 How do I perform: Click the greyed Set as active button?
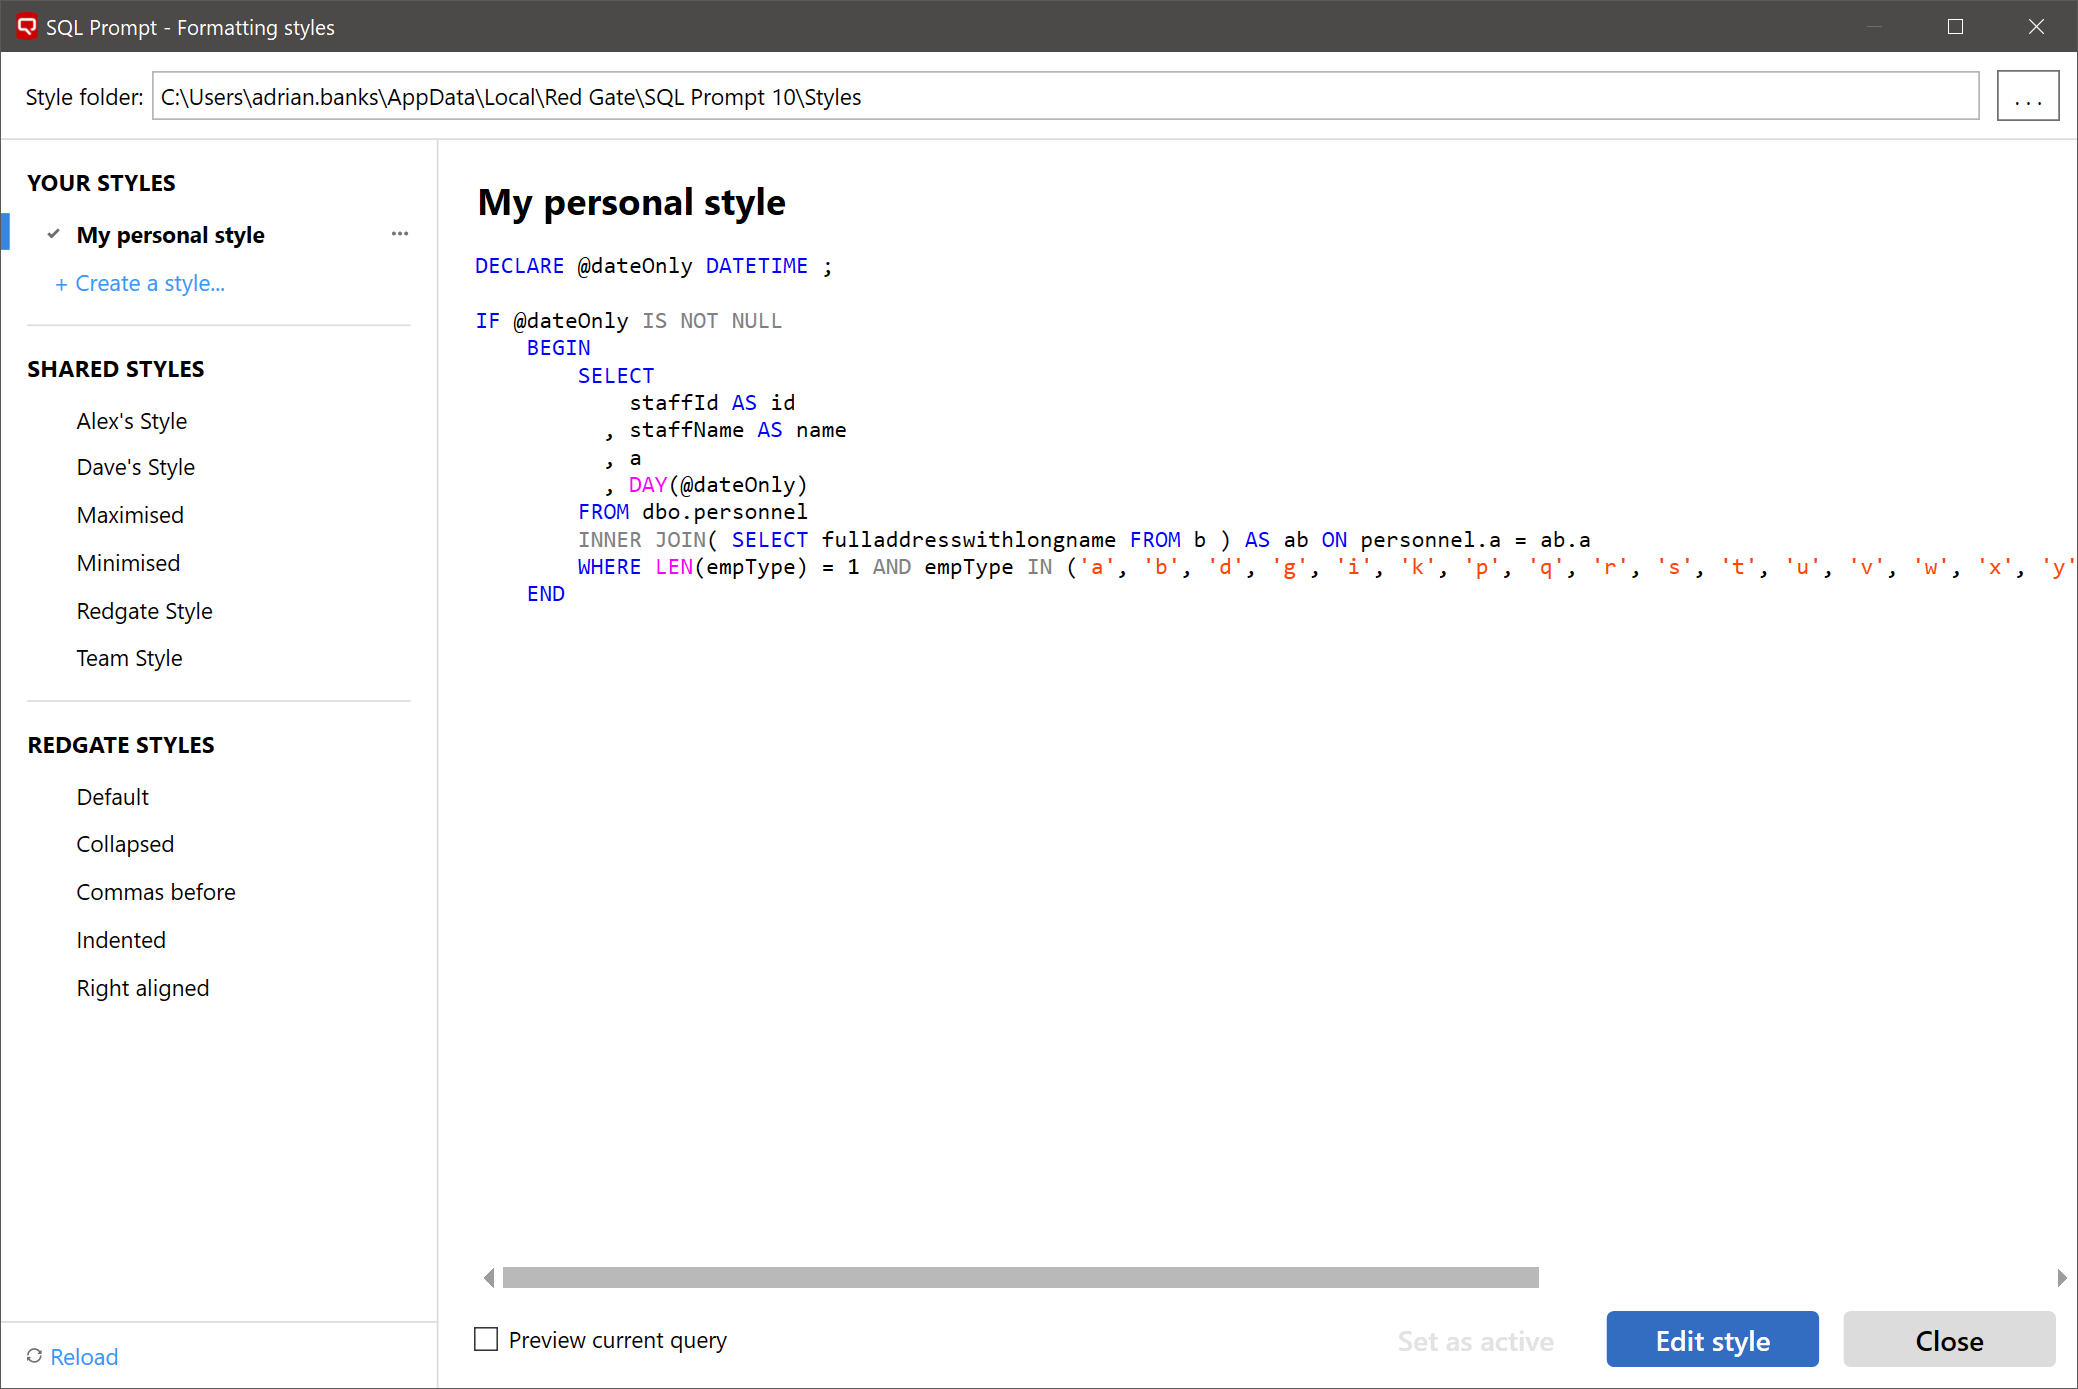point(1475,1341)
